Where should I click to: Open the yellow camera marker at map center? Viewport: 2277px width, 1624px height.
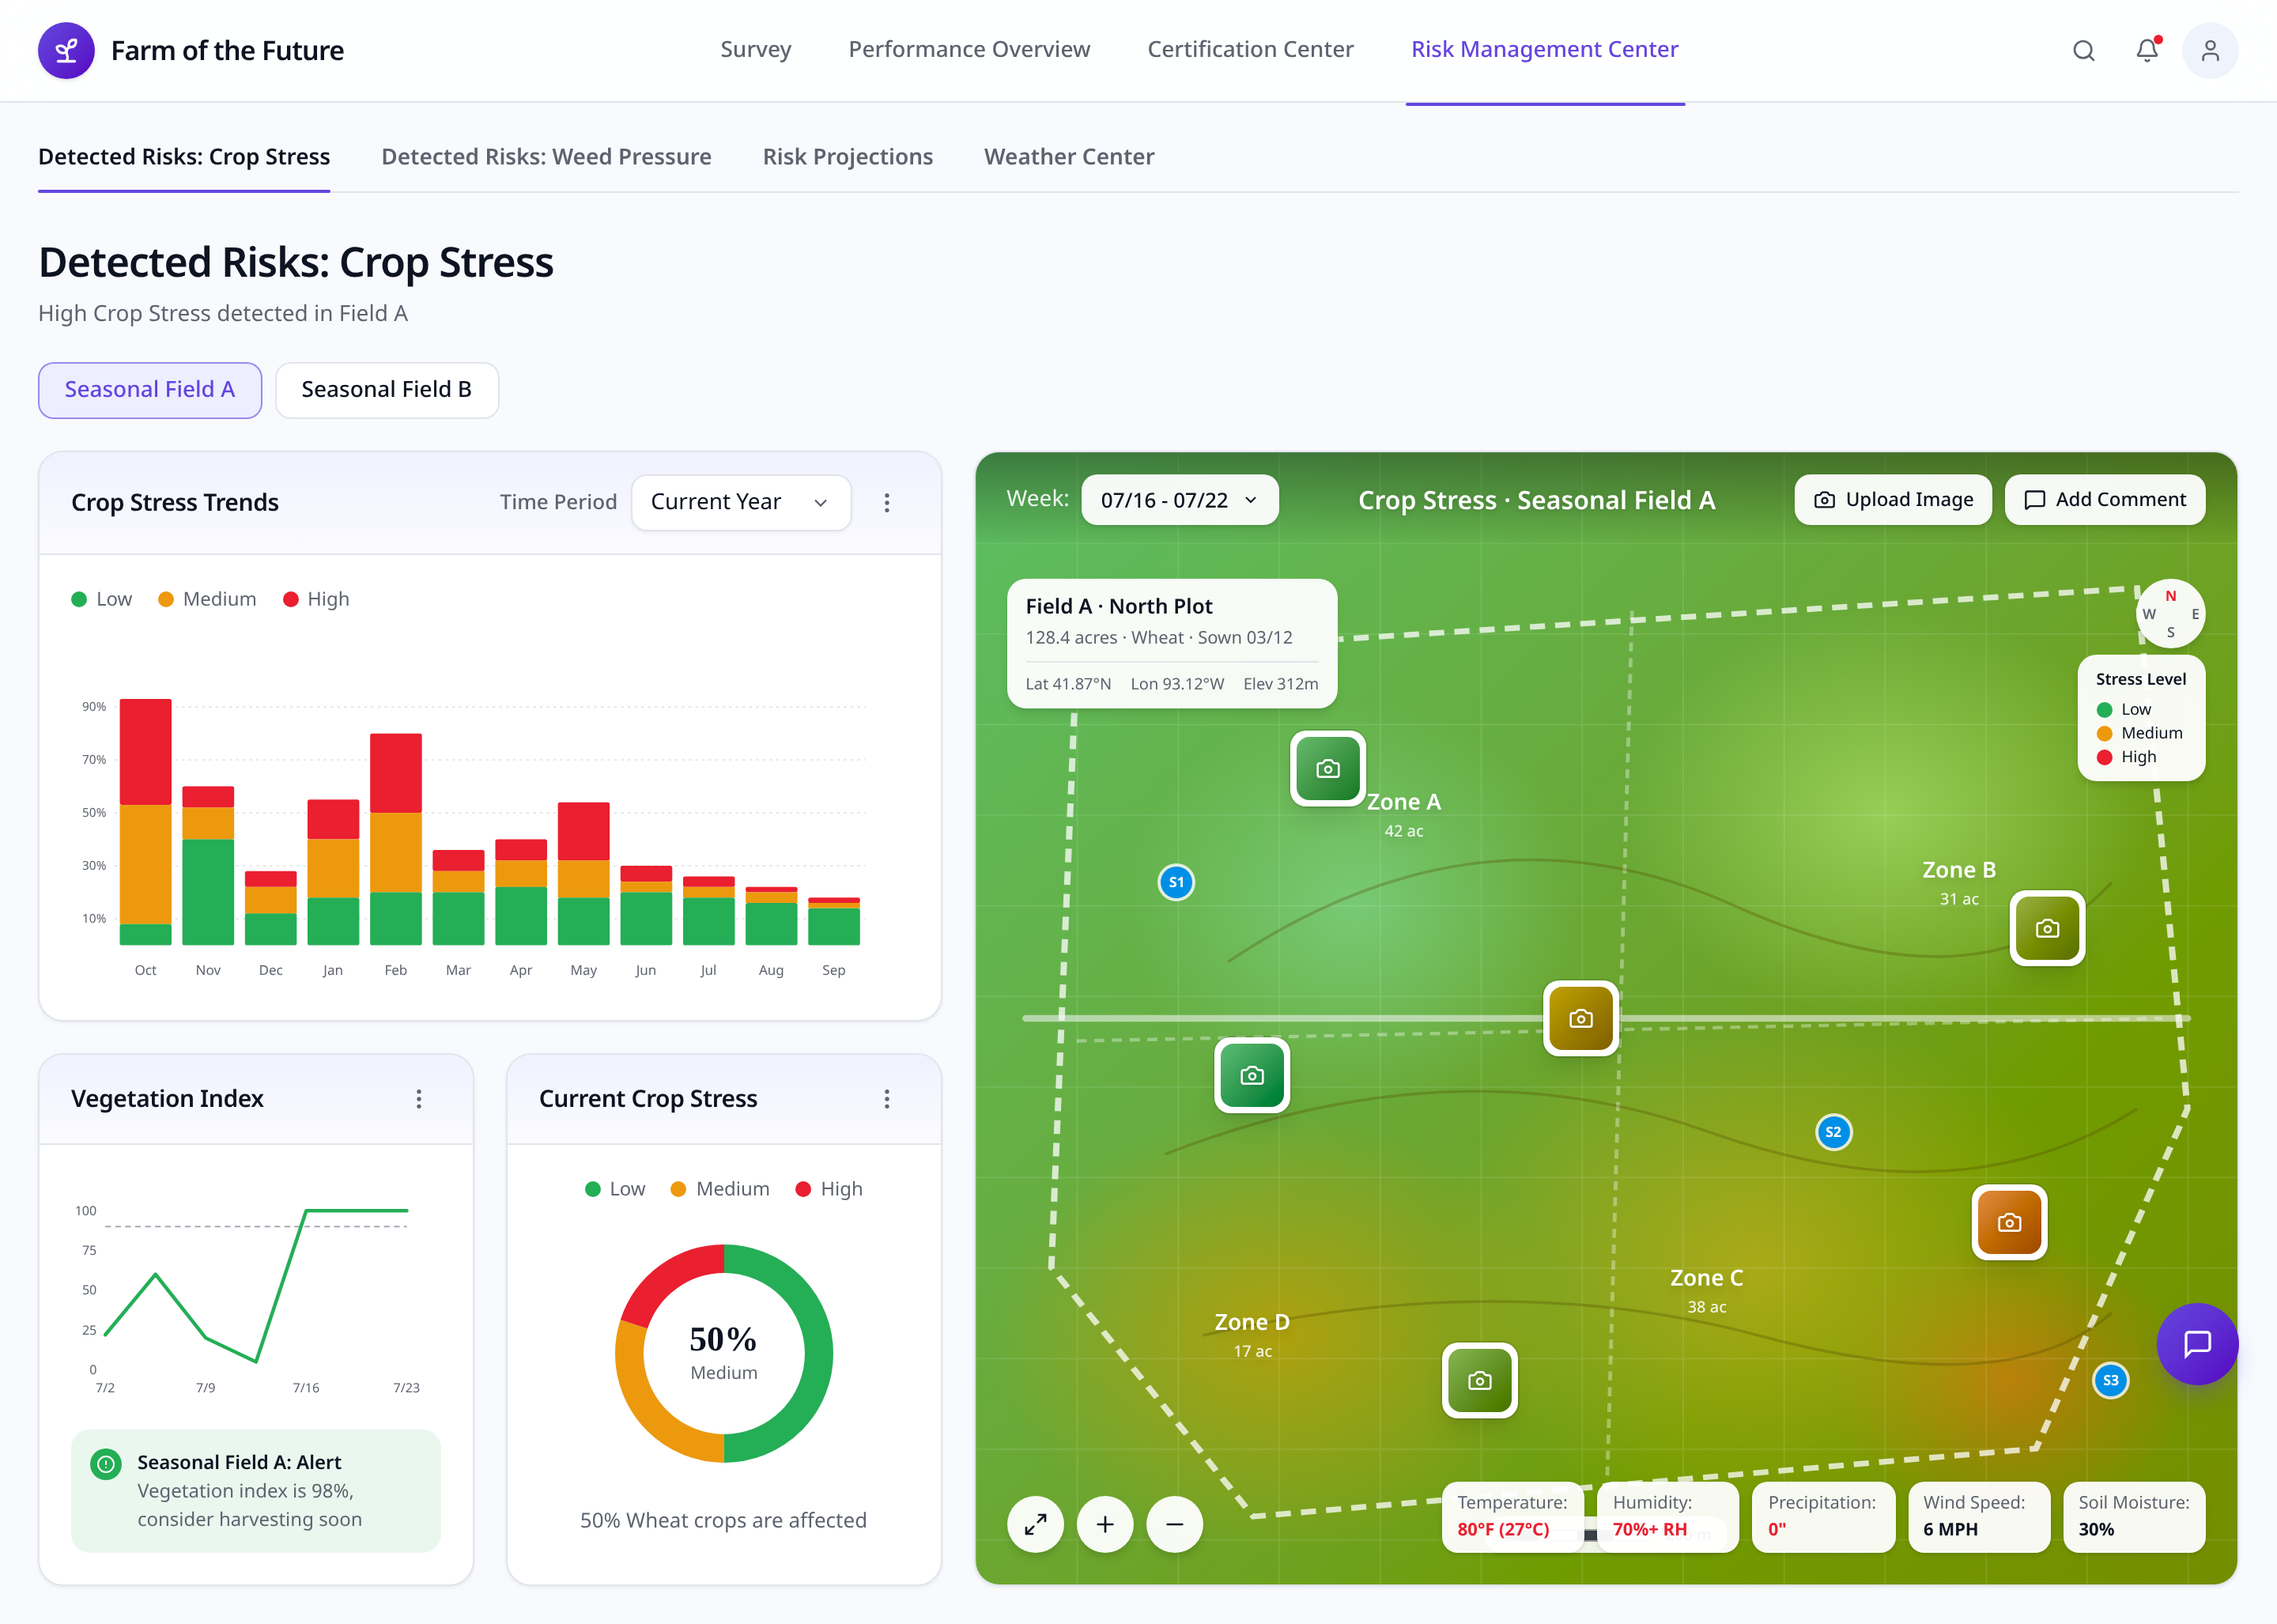point(1581,1018)
